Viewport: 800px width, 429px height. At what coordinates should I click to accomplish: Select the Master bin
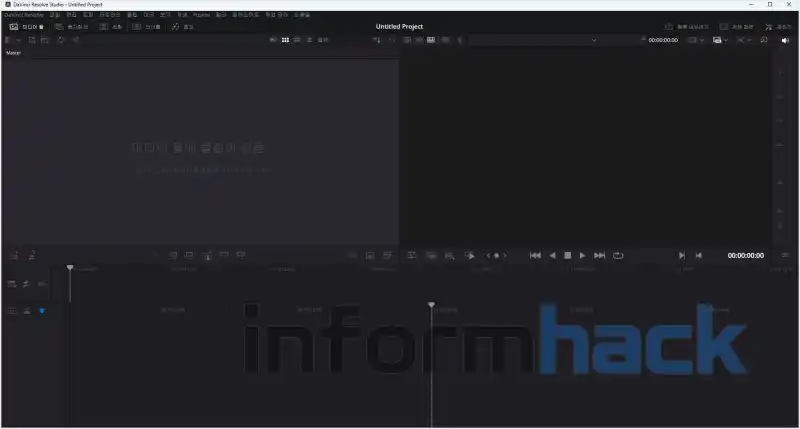click(x=13, y=52)
